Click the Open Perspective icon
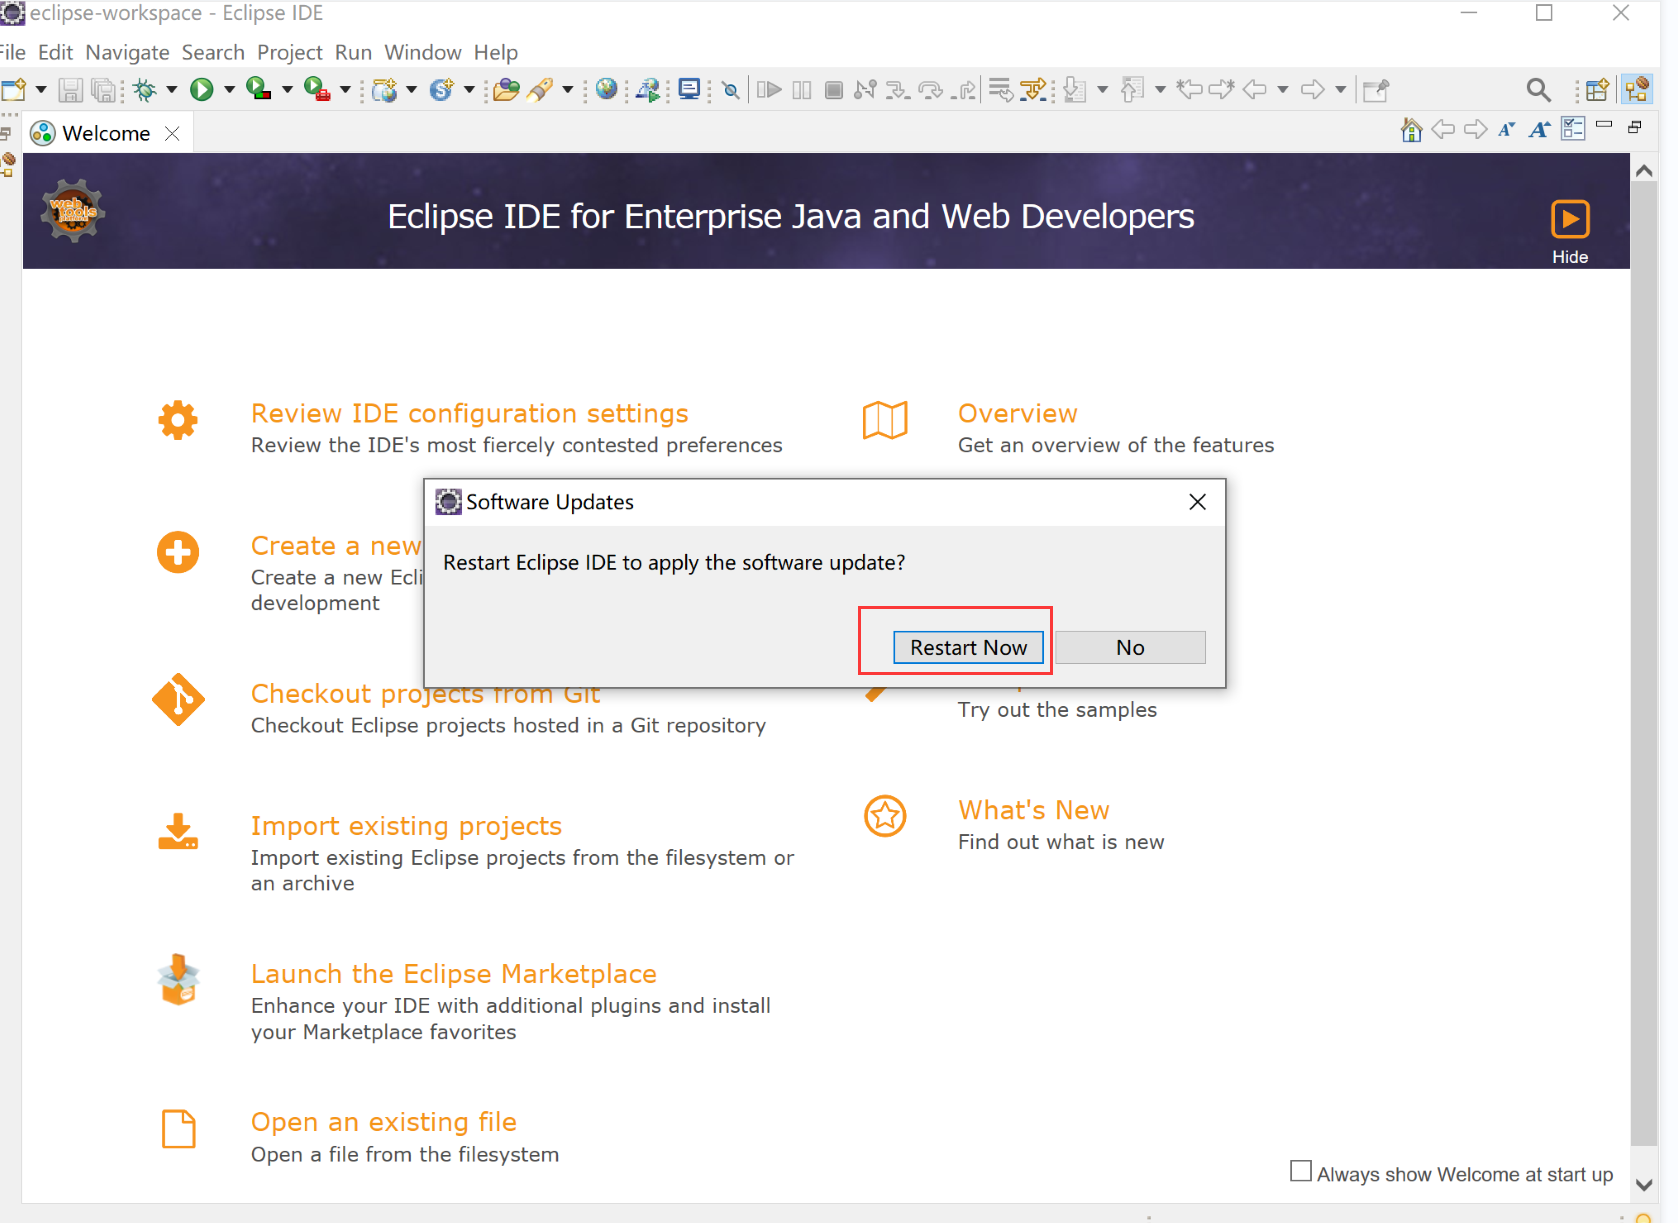 pyautogui.click(x=1597, y=90)
